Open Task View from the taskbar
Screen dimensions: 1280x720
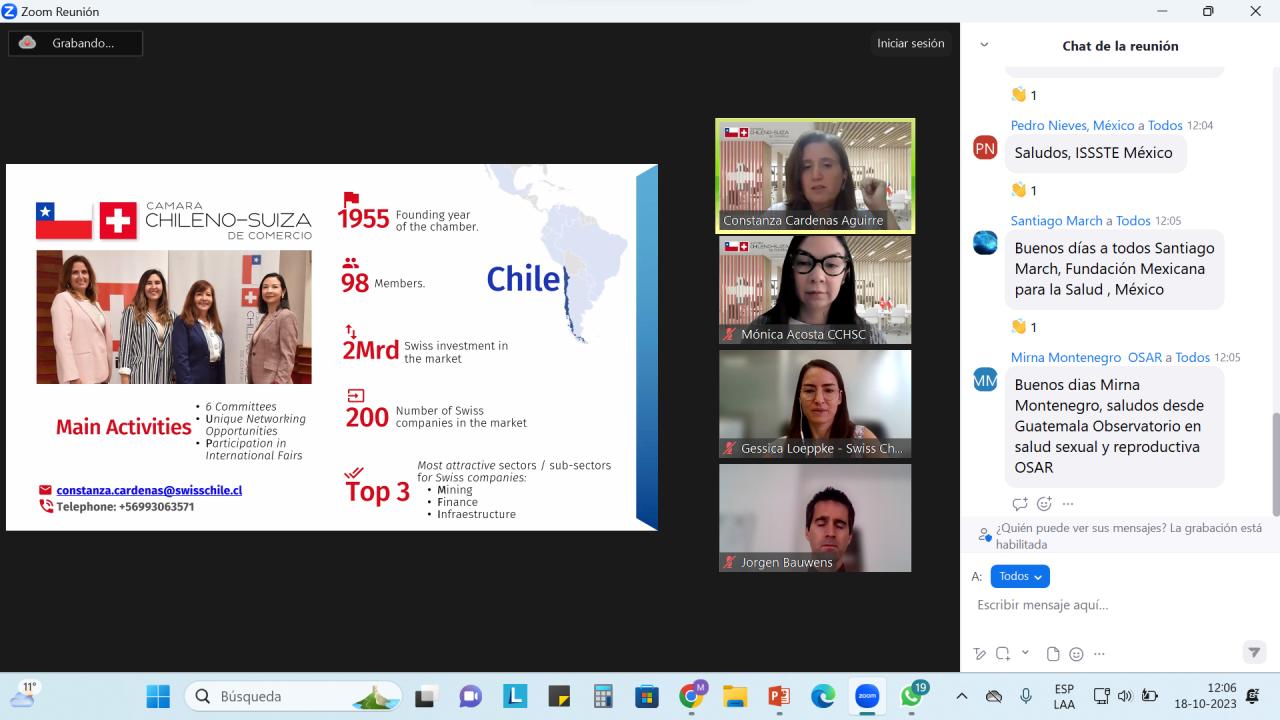[426, 696]
